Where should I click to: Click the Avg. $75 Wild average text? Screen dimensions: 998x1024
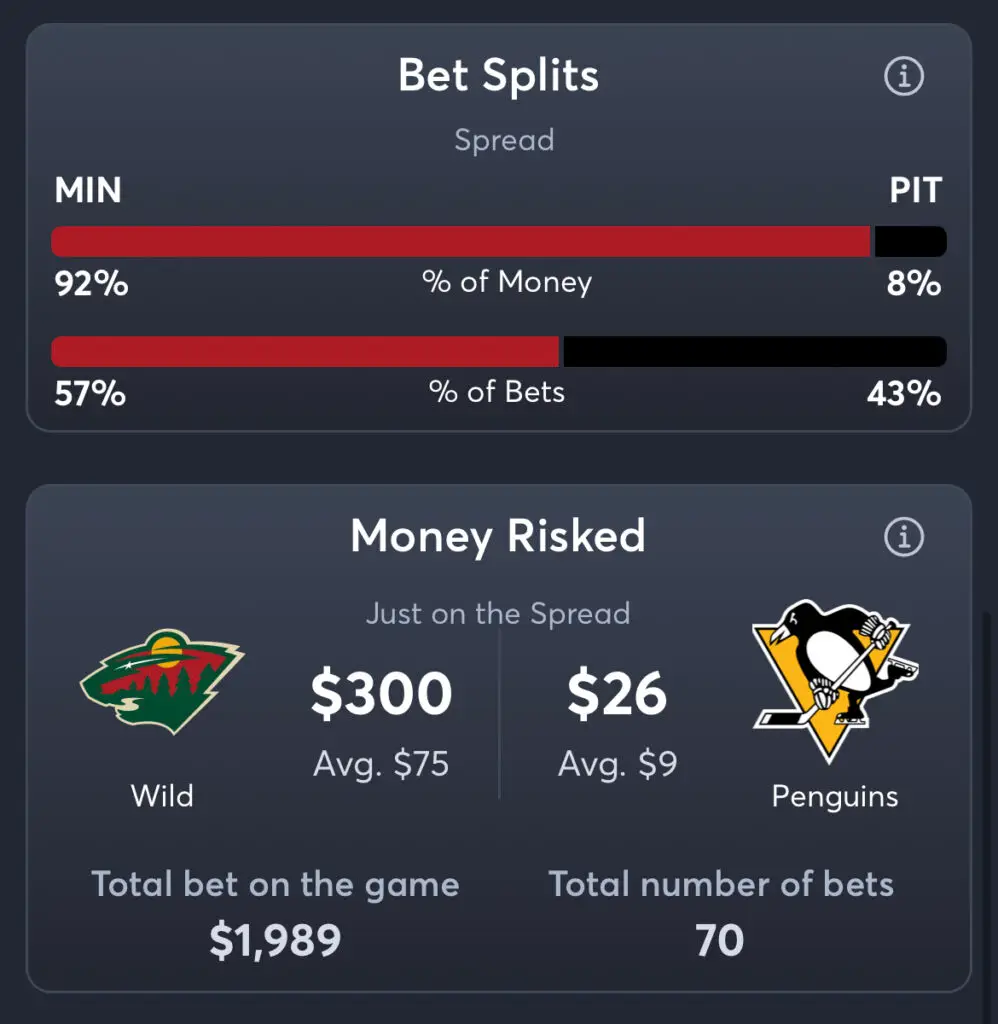(381, 763)
